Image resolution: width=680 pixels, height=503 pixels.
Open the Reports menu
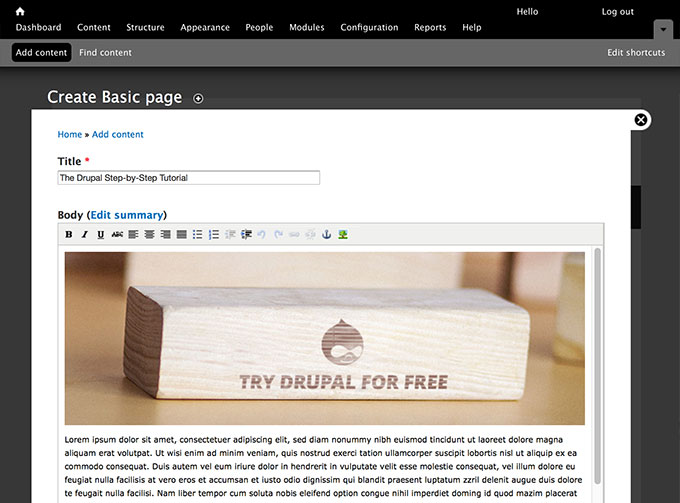430,27
